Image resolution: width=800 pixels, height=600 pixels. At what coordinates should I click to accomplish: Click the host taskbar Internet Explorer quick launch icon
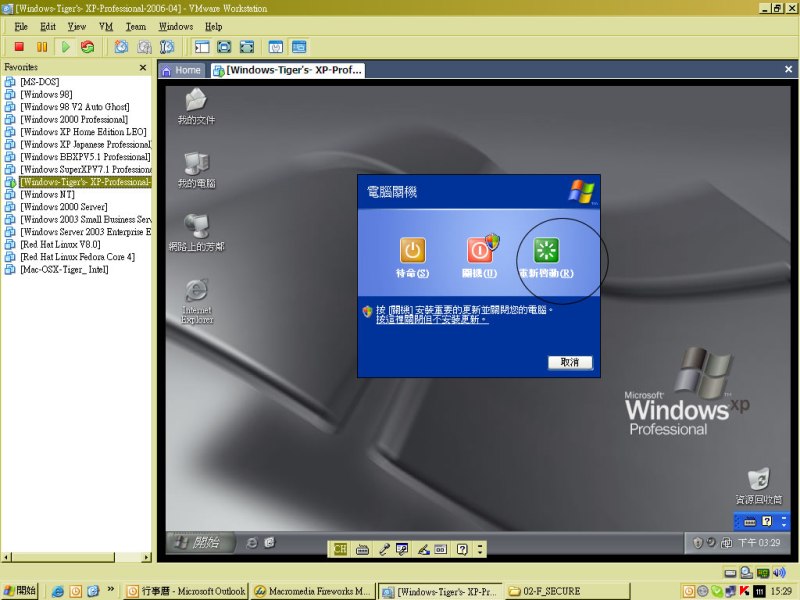point(58,591)
